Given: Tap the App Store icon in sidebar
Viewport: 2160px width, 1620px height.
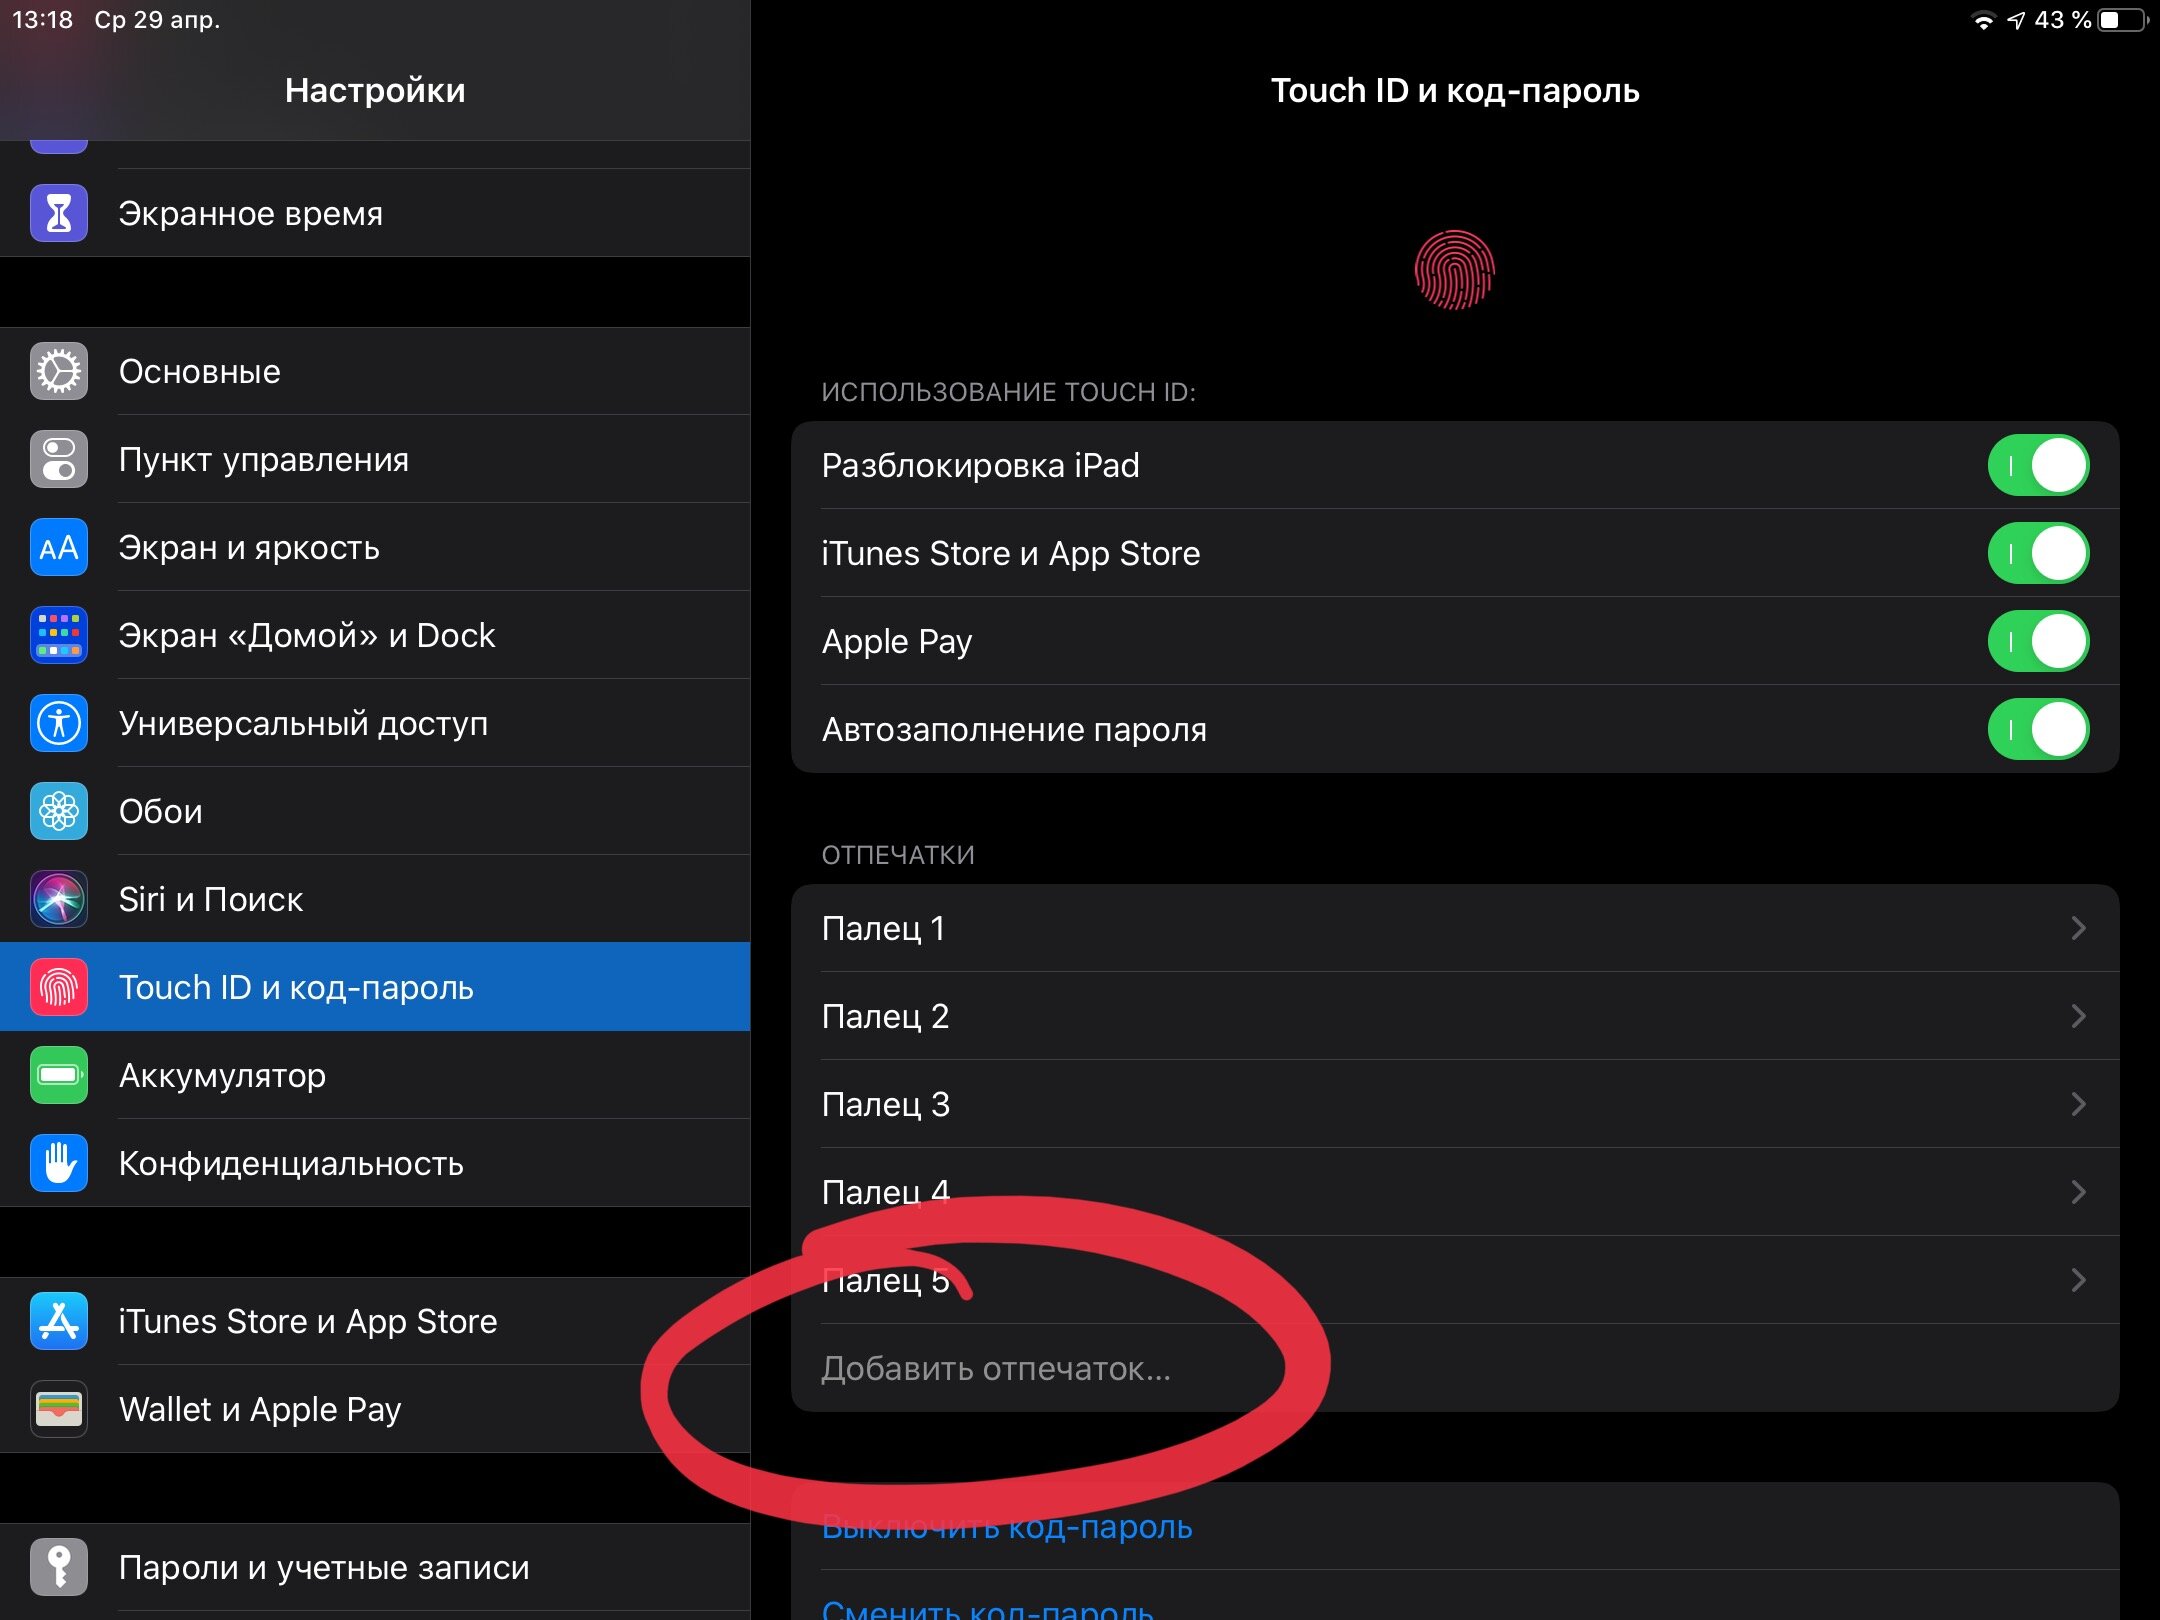Looking at the screenshot, I should click(x=59, y=1322).
